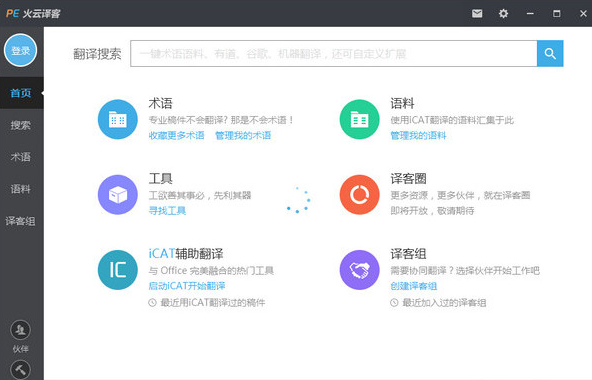Open the 收藏更多术语 link

tap(176, 135)
